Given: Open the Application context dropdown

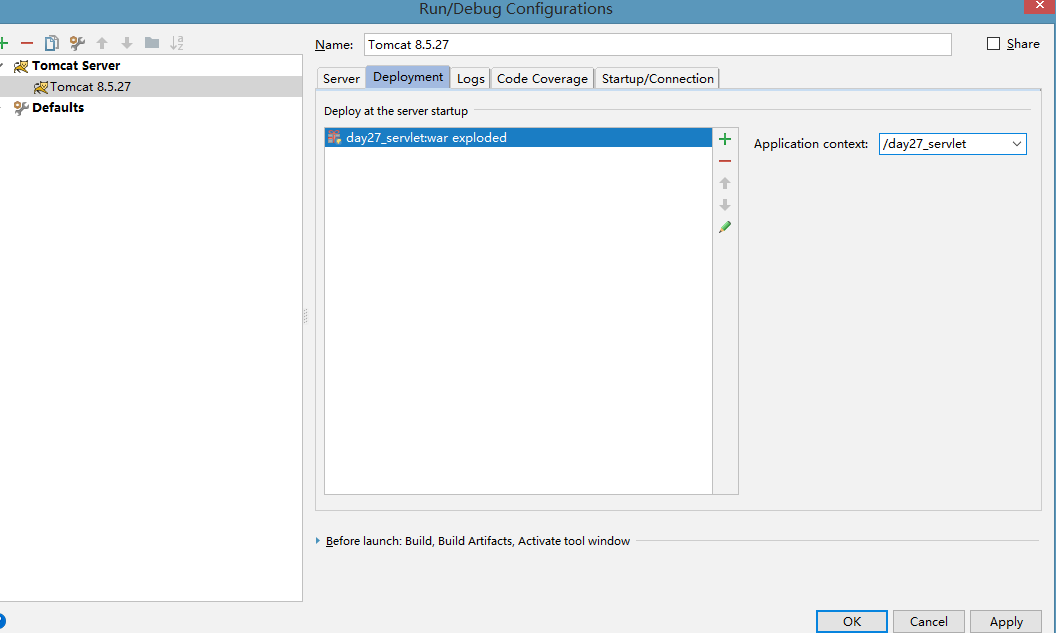Looking at the screenshot, I should tap(1016, 144).
